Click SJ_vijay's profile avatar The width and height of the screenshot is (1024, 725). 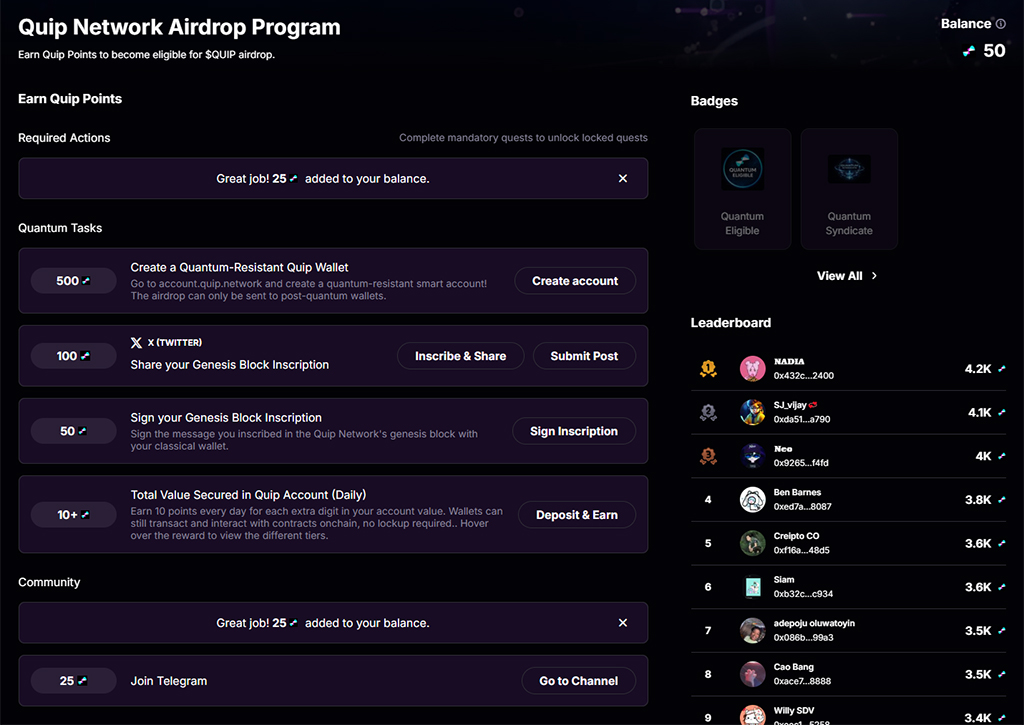[x=752, y=412]
